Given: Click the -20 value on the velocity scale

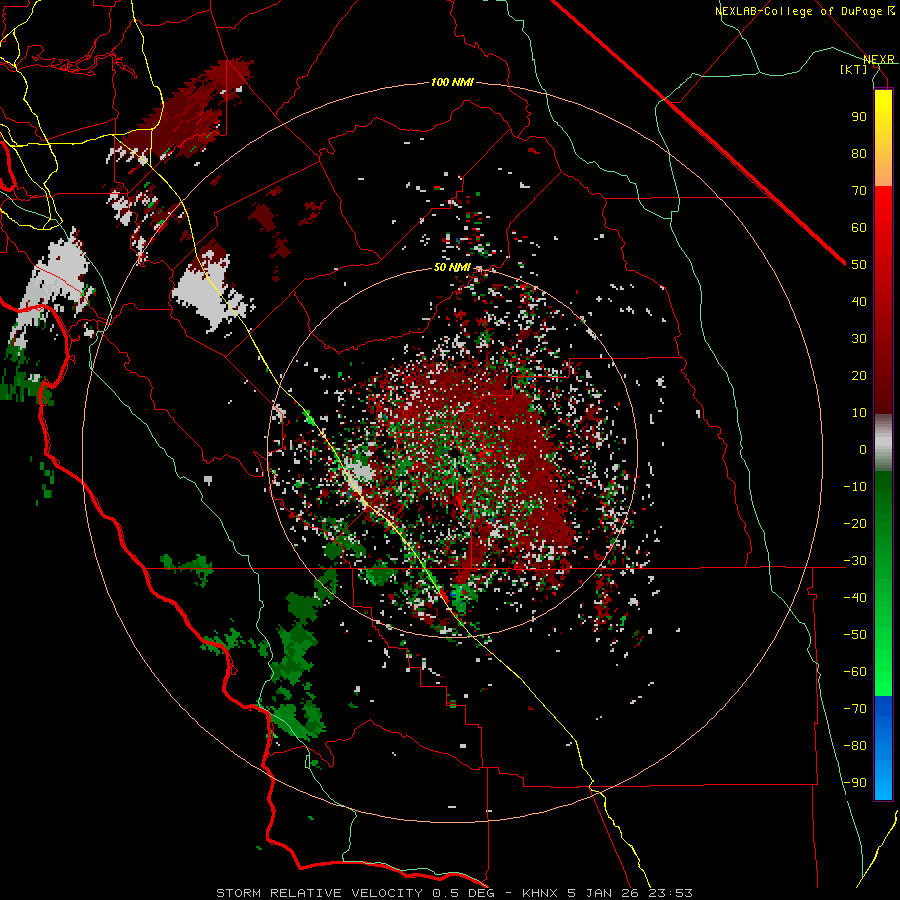Looking at the screenshot, I should tap(855, 524).
